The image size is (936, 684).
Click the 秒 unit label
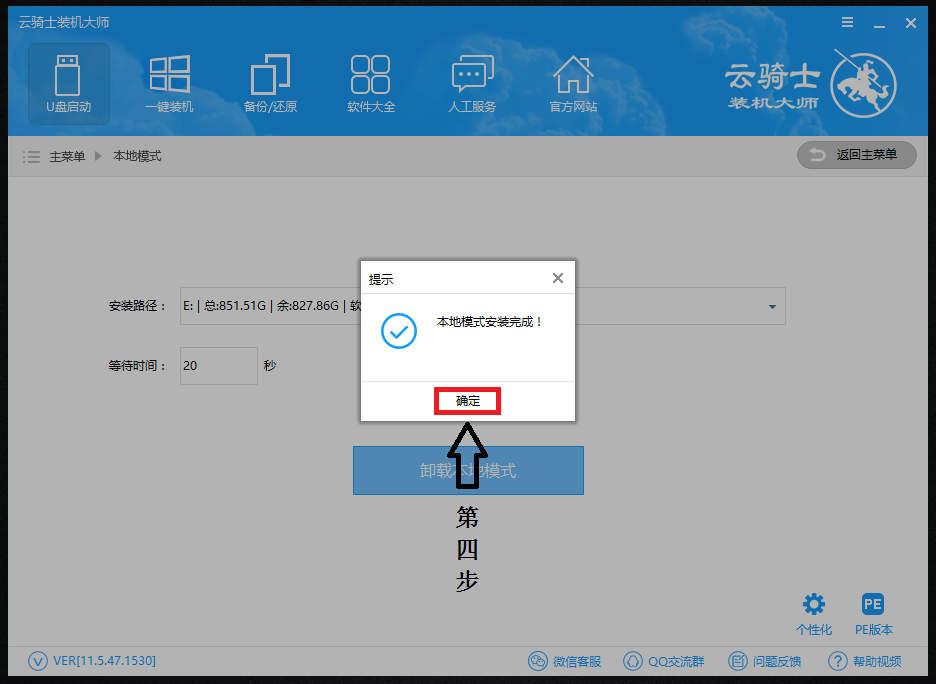pyautogui.click(x=270, y=365)
